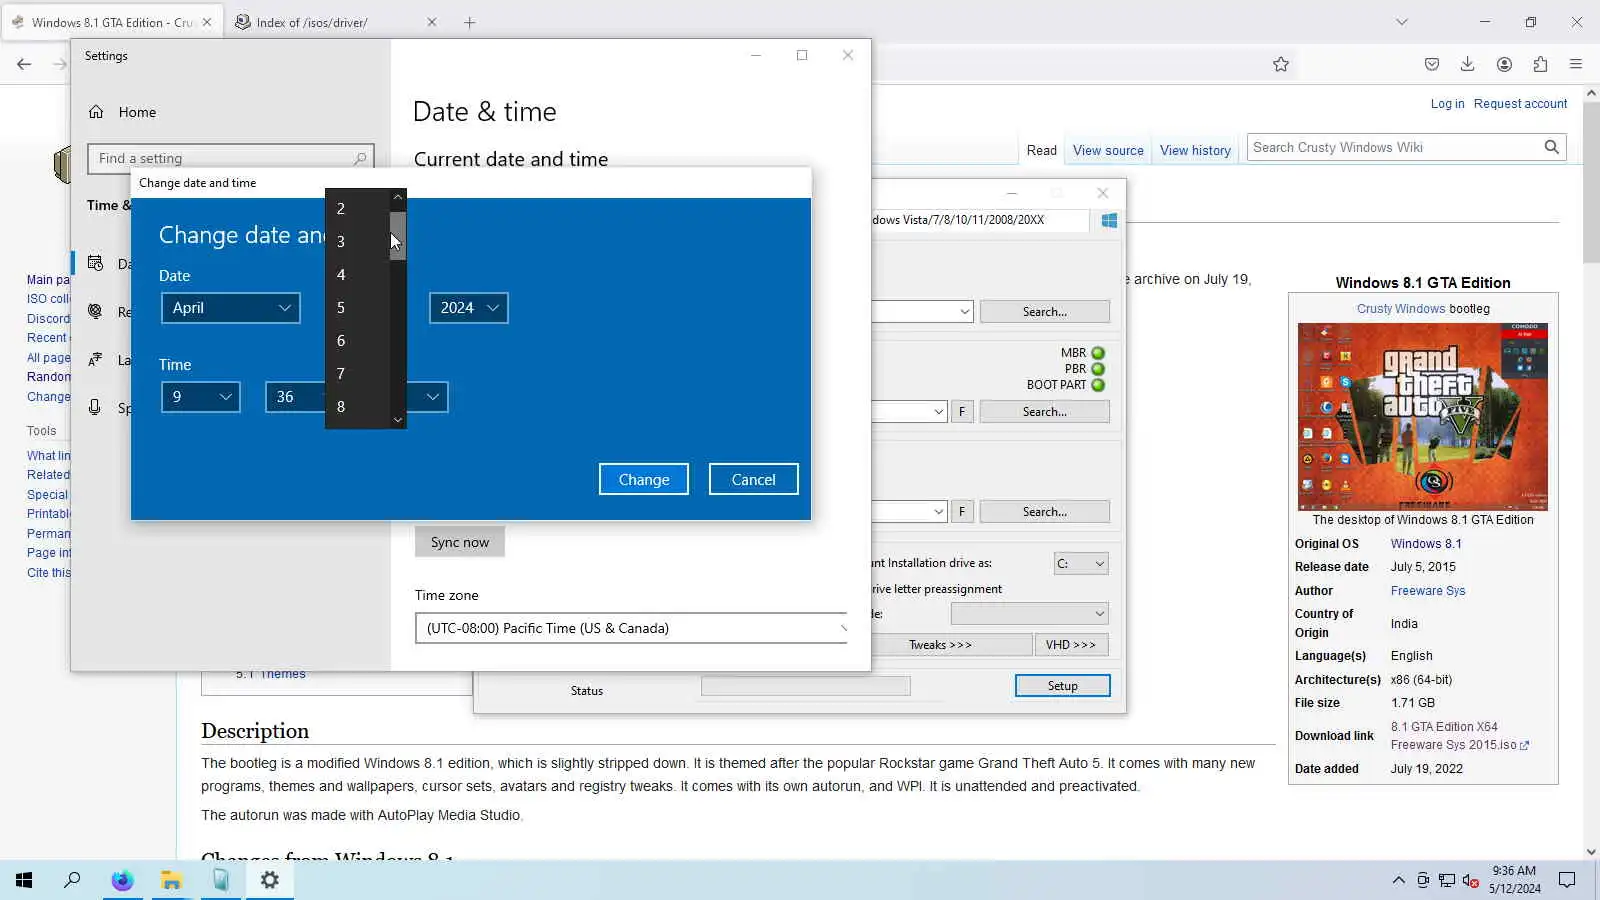The height and width of the screenshot is (900, 1600).
Task: Click the wiki search magnifier icon
Action: 1551,147
